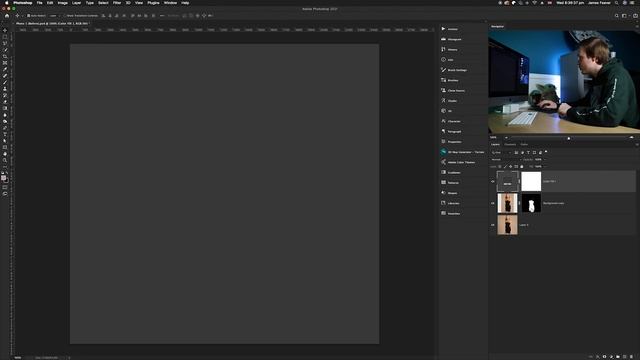Image resolution: width=640 pixels, height=360 pixels.
Task: Open the Image menu
Action: click(x=62, y=3)
